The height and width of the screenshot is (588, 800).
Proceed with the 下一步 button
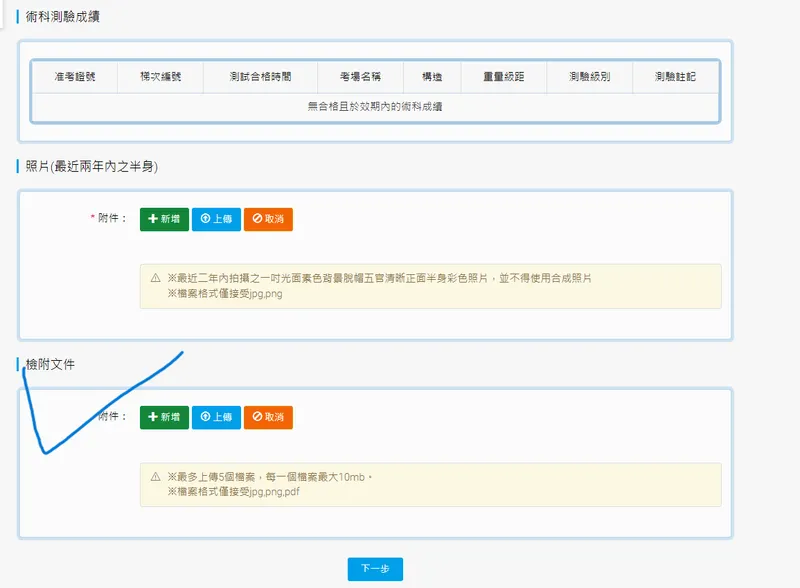pos(375,569)
